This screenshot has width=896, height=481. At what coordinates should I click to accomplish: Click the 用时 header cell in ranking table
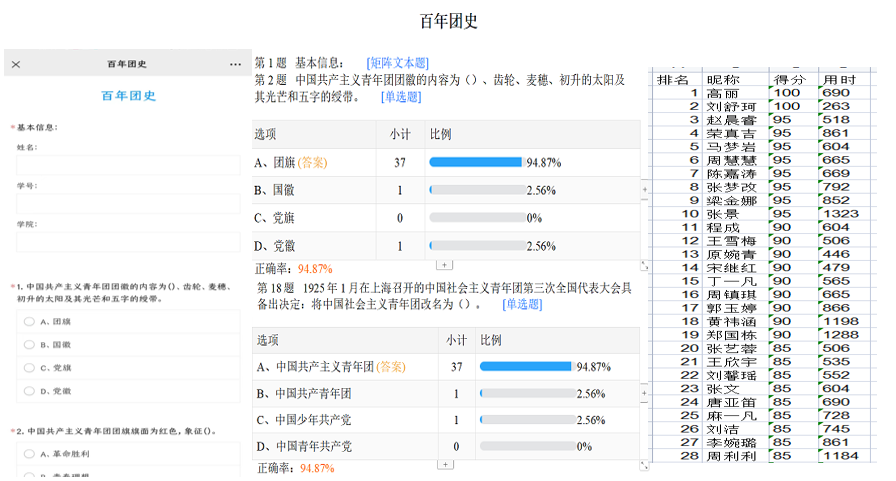click(845, 79)
